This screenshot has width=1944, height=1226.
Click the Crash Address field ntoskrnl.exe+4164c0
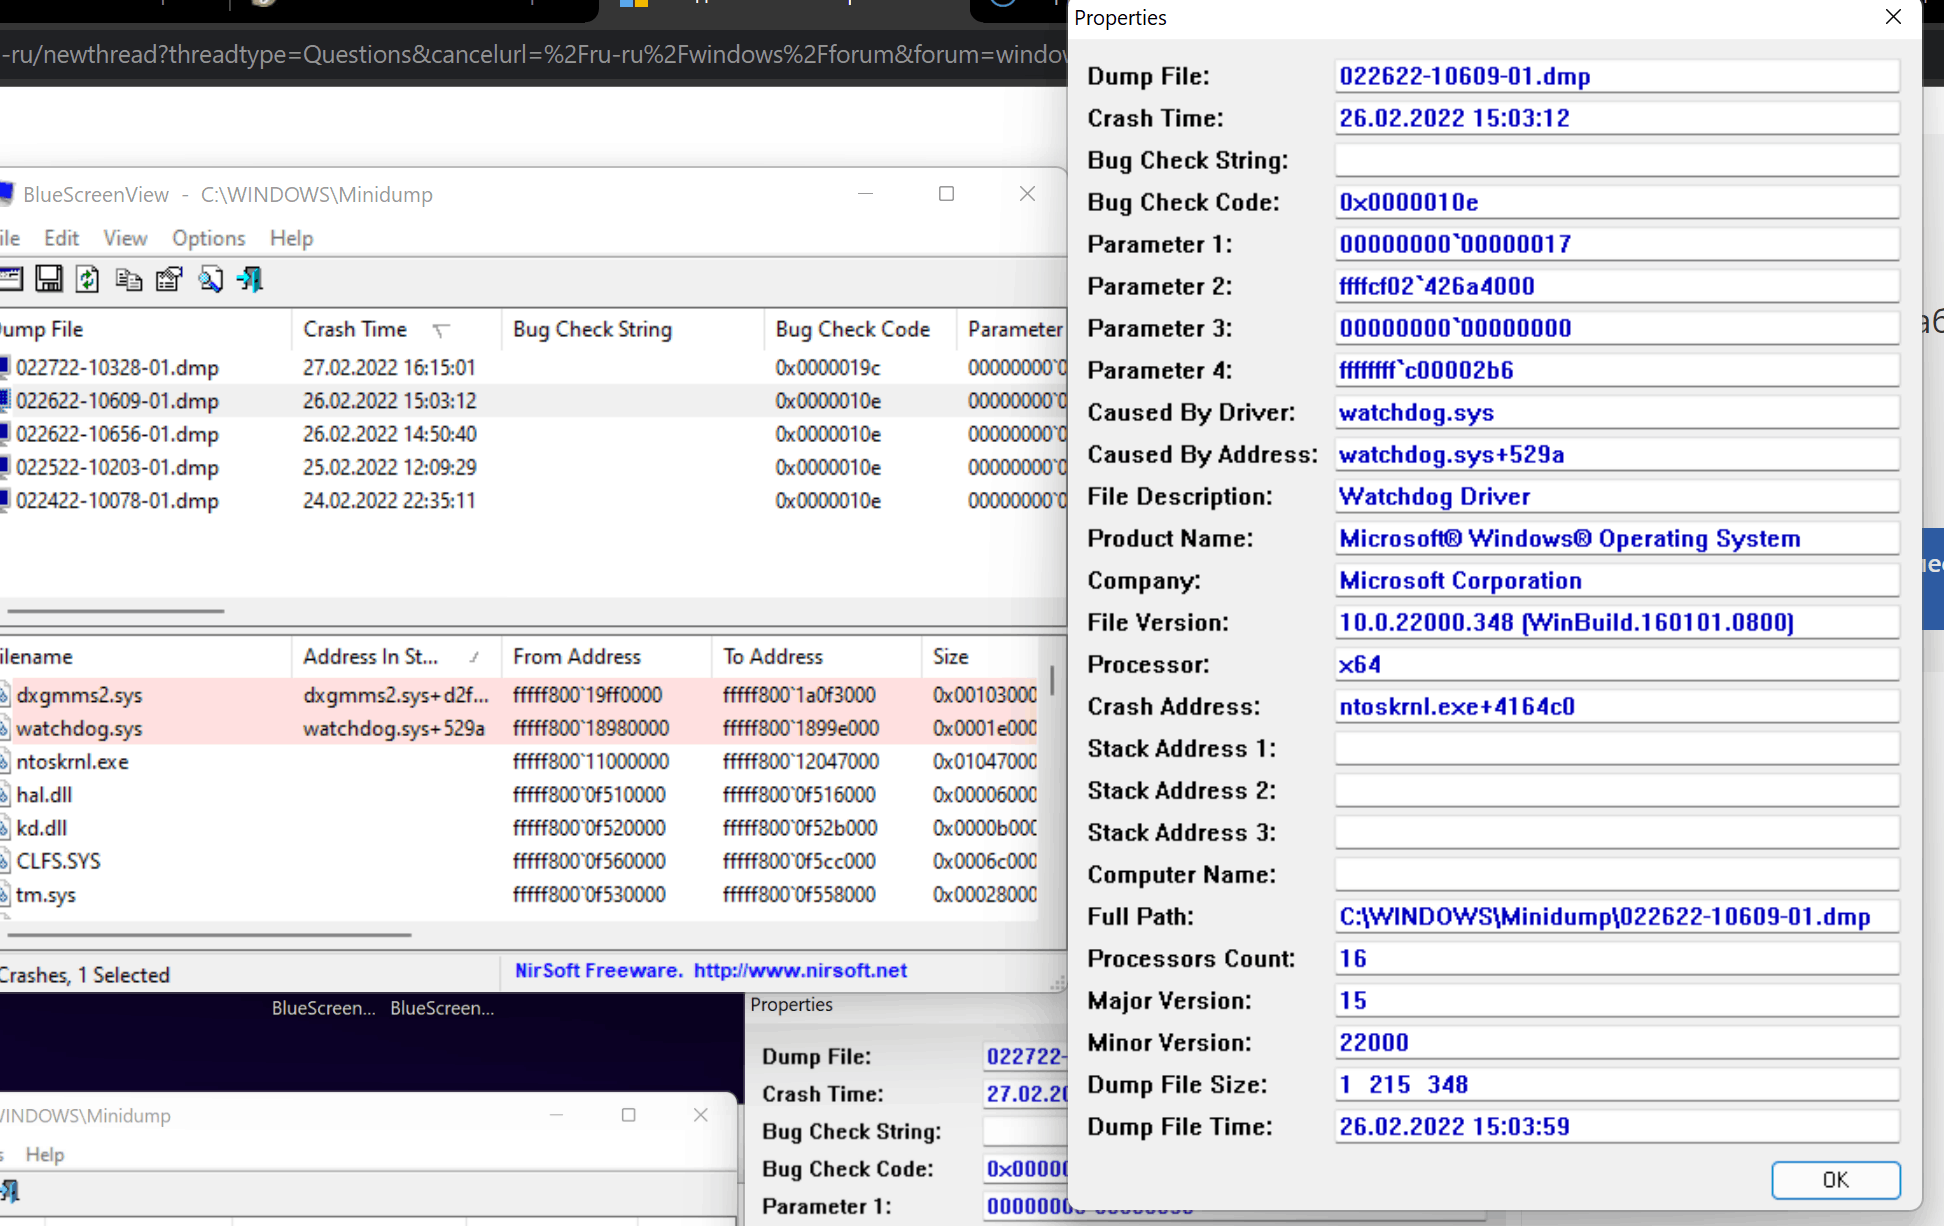1617,706
